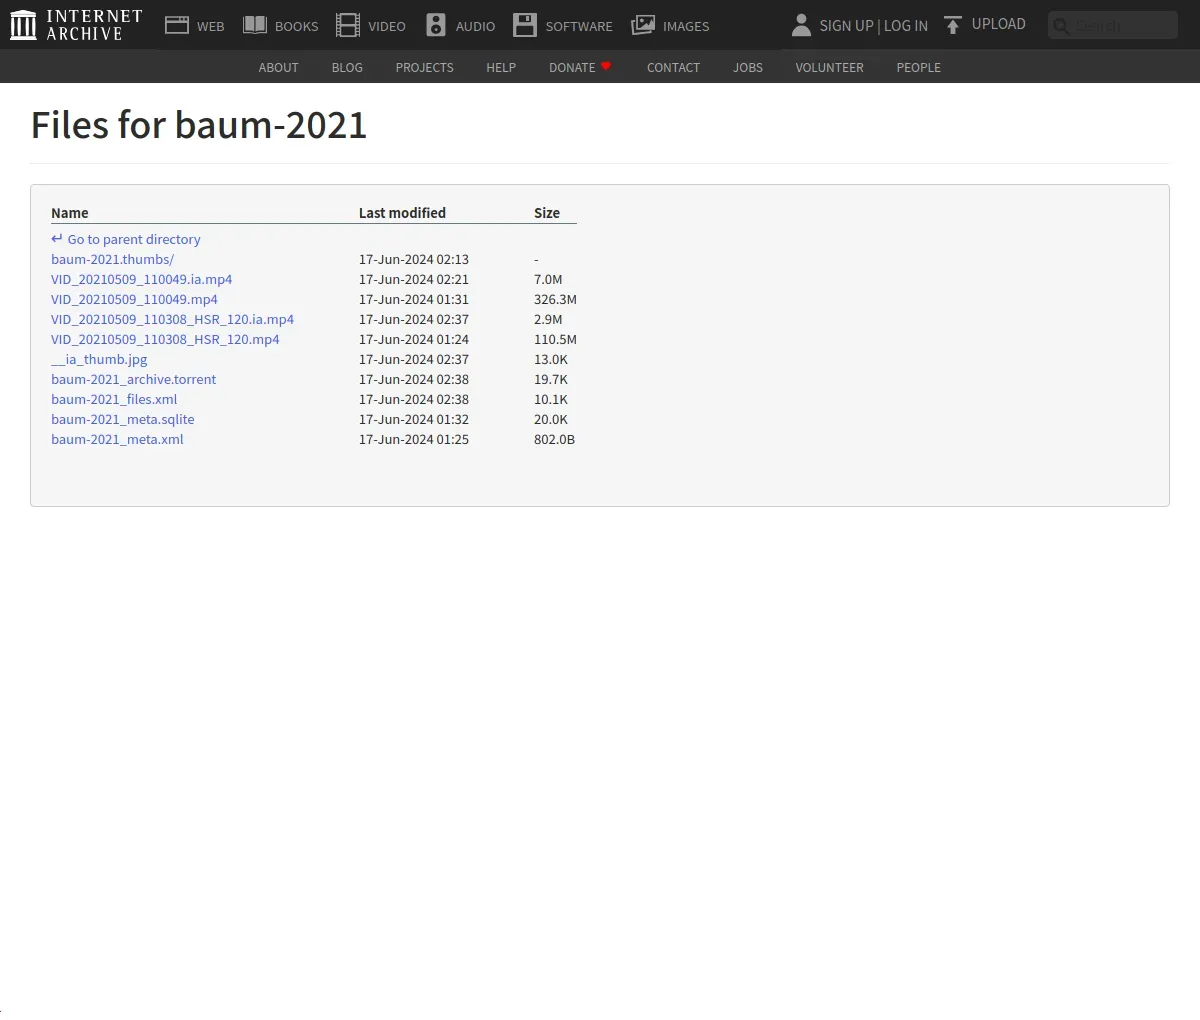
Task: Click the Name column header
Action: click(x=70, y=213)
